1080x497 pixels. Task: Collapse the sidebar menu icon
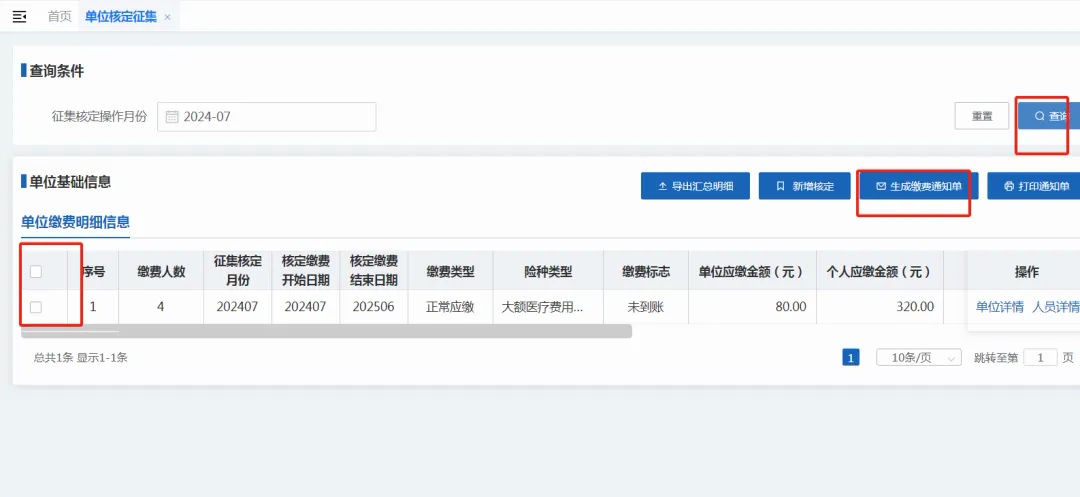point(19,17)
